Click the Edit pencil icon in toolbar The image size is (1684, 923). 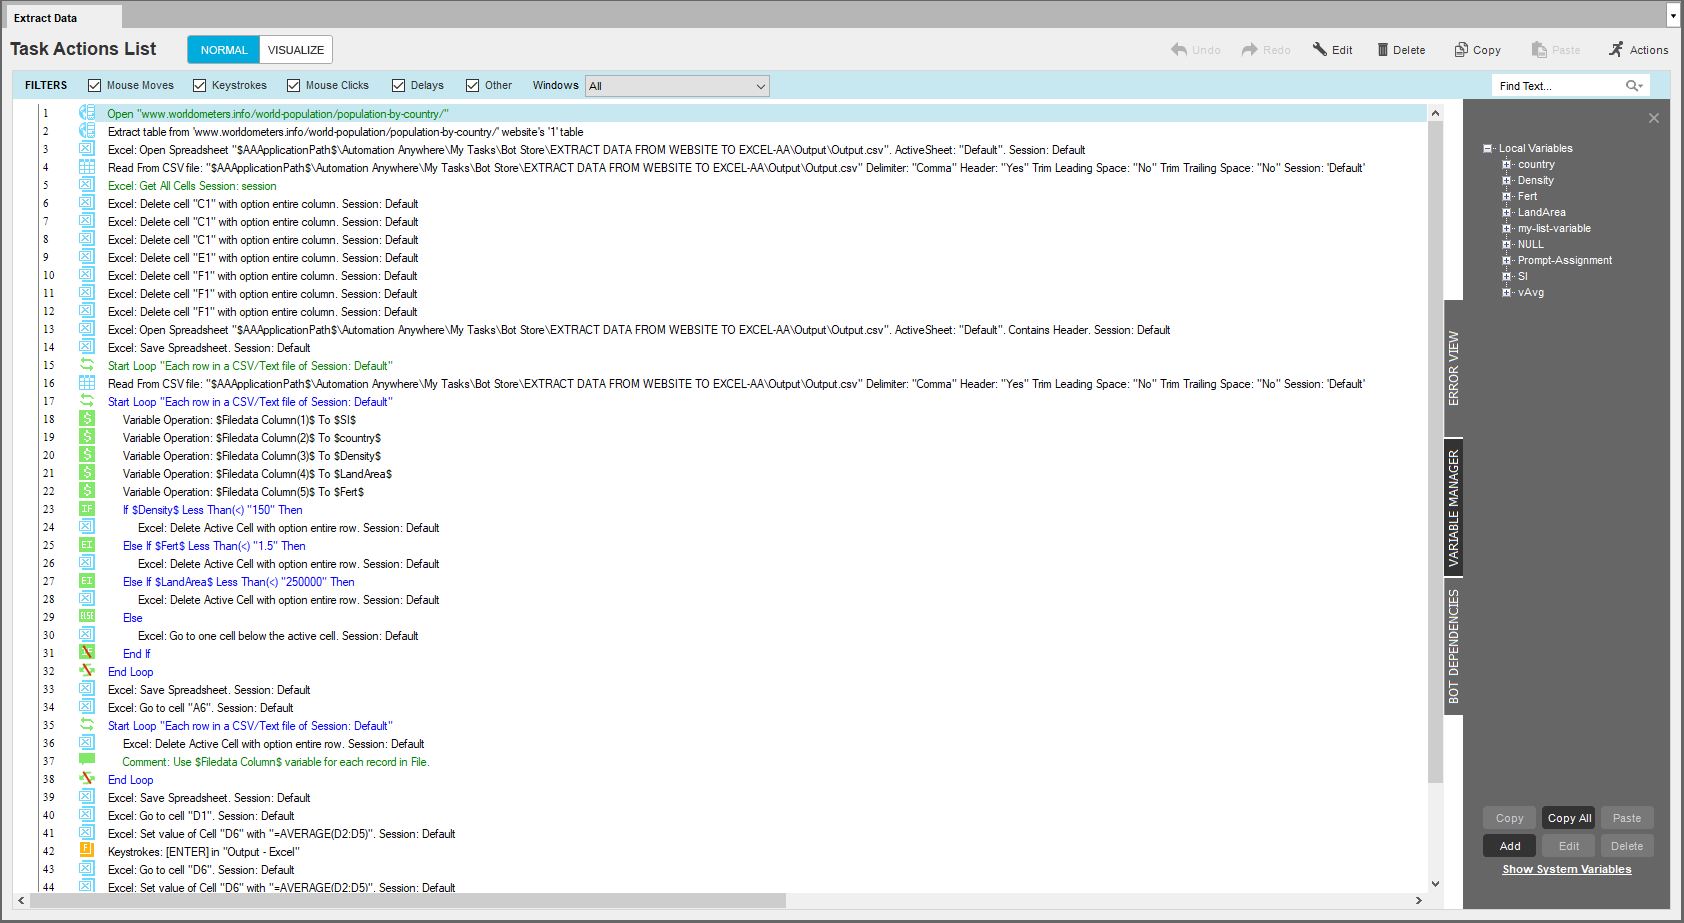[1320, 50]
